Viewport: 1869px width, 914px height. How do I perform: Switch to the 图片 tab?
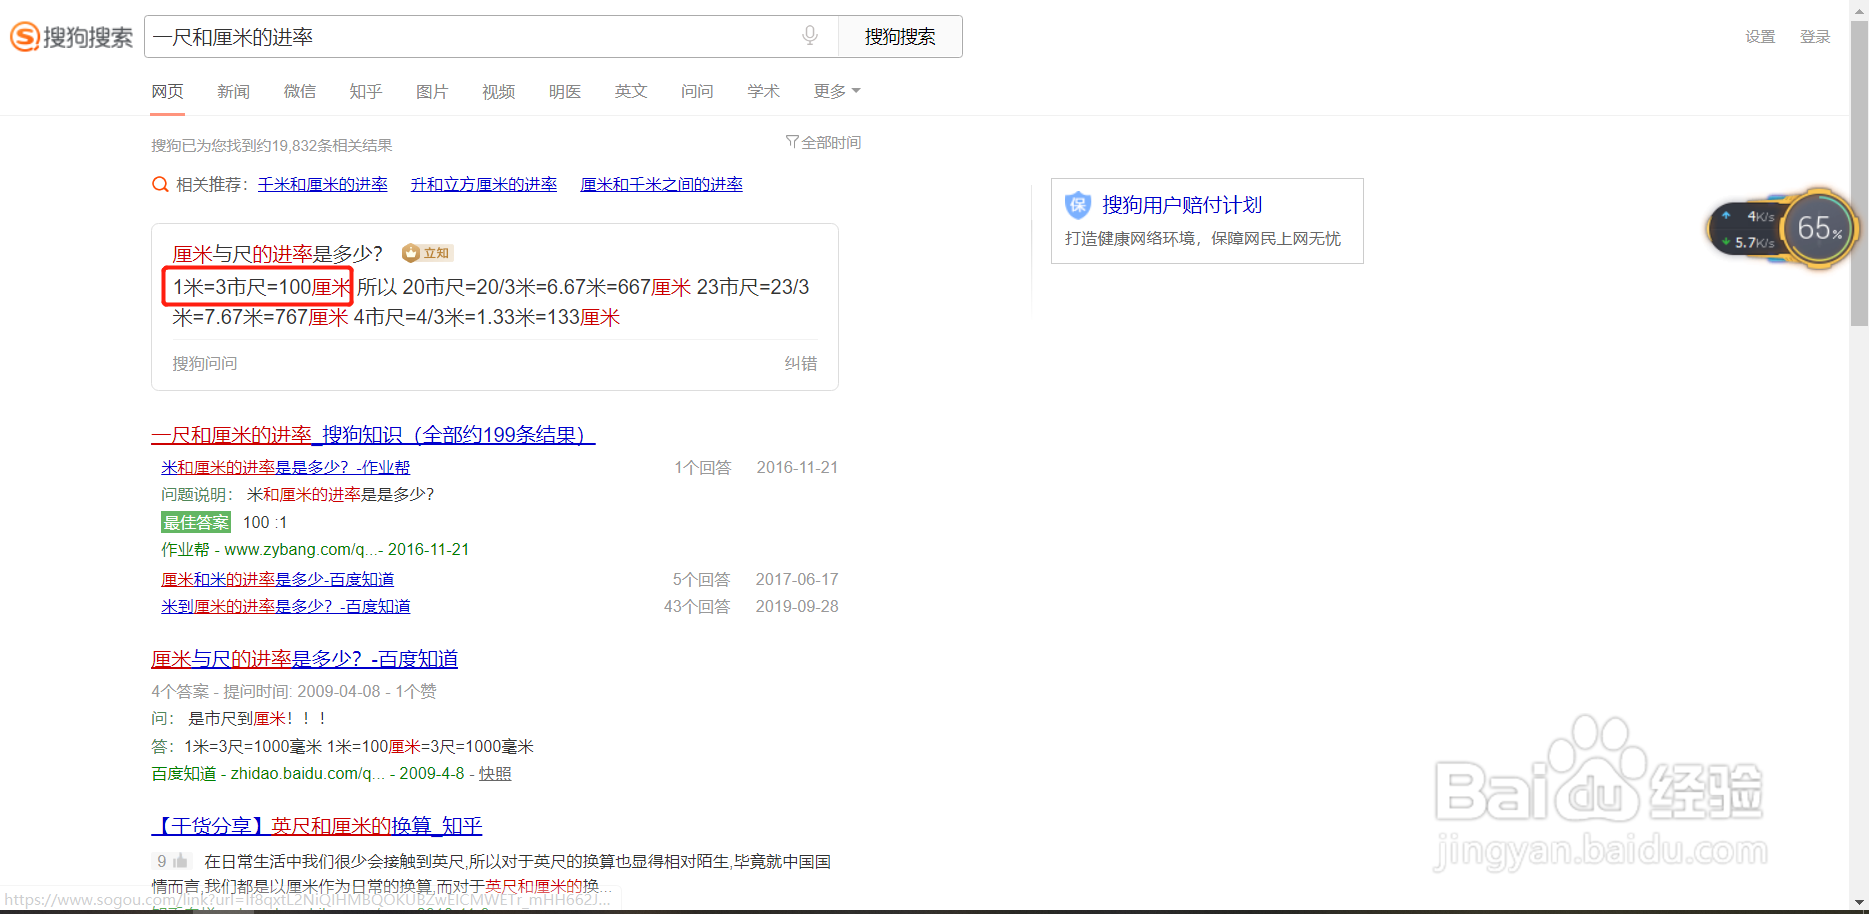[x=432, y=91]
